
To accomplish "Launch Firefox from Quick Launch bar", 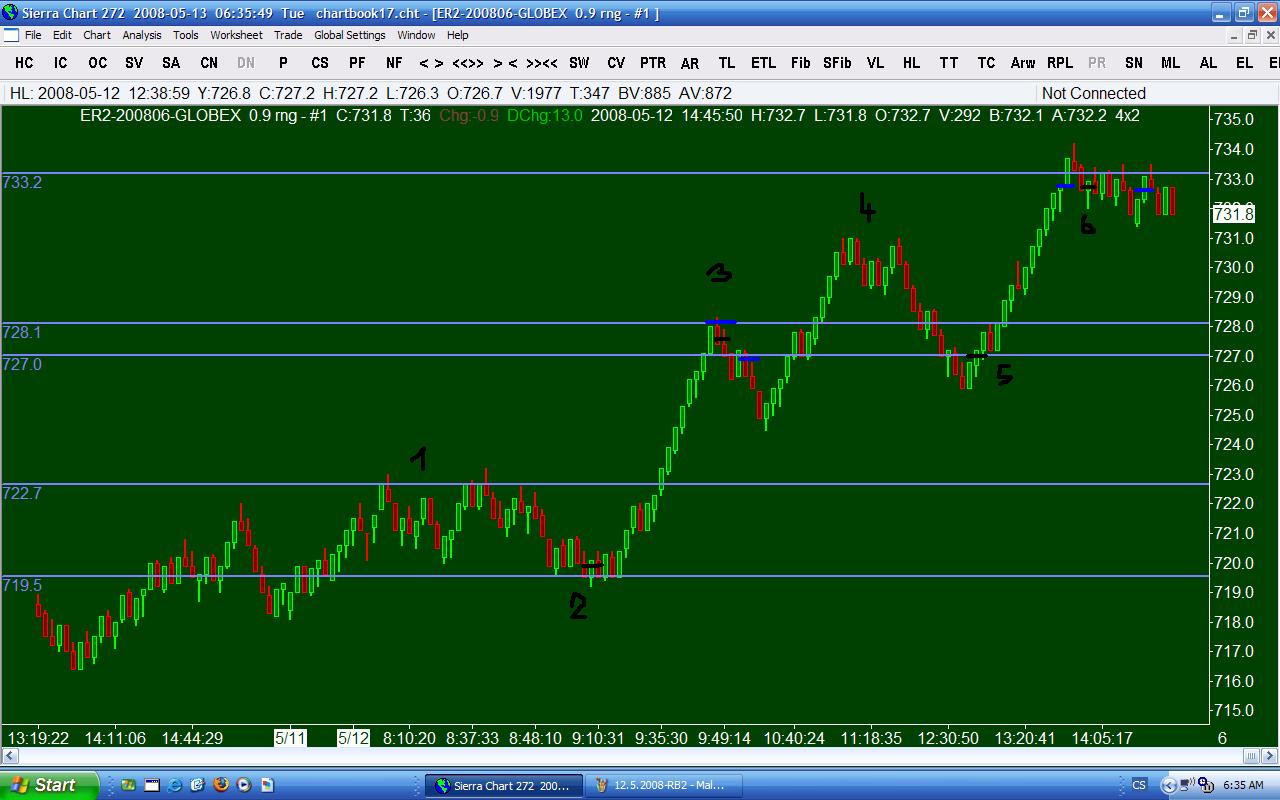I will (x=221, y=785).
